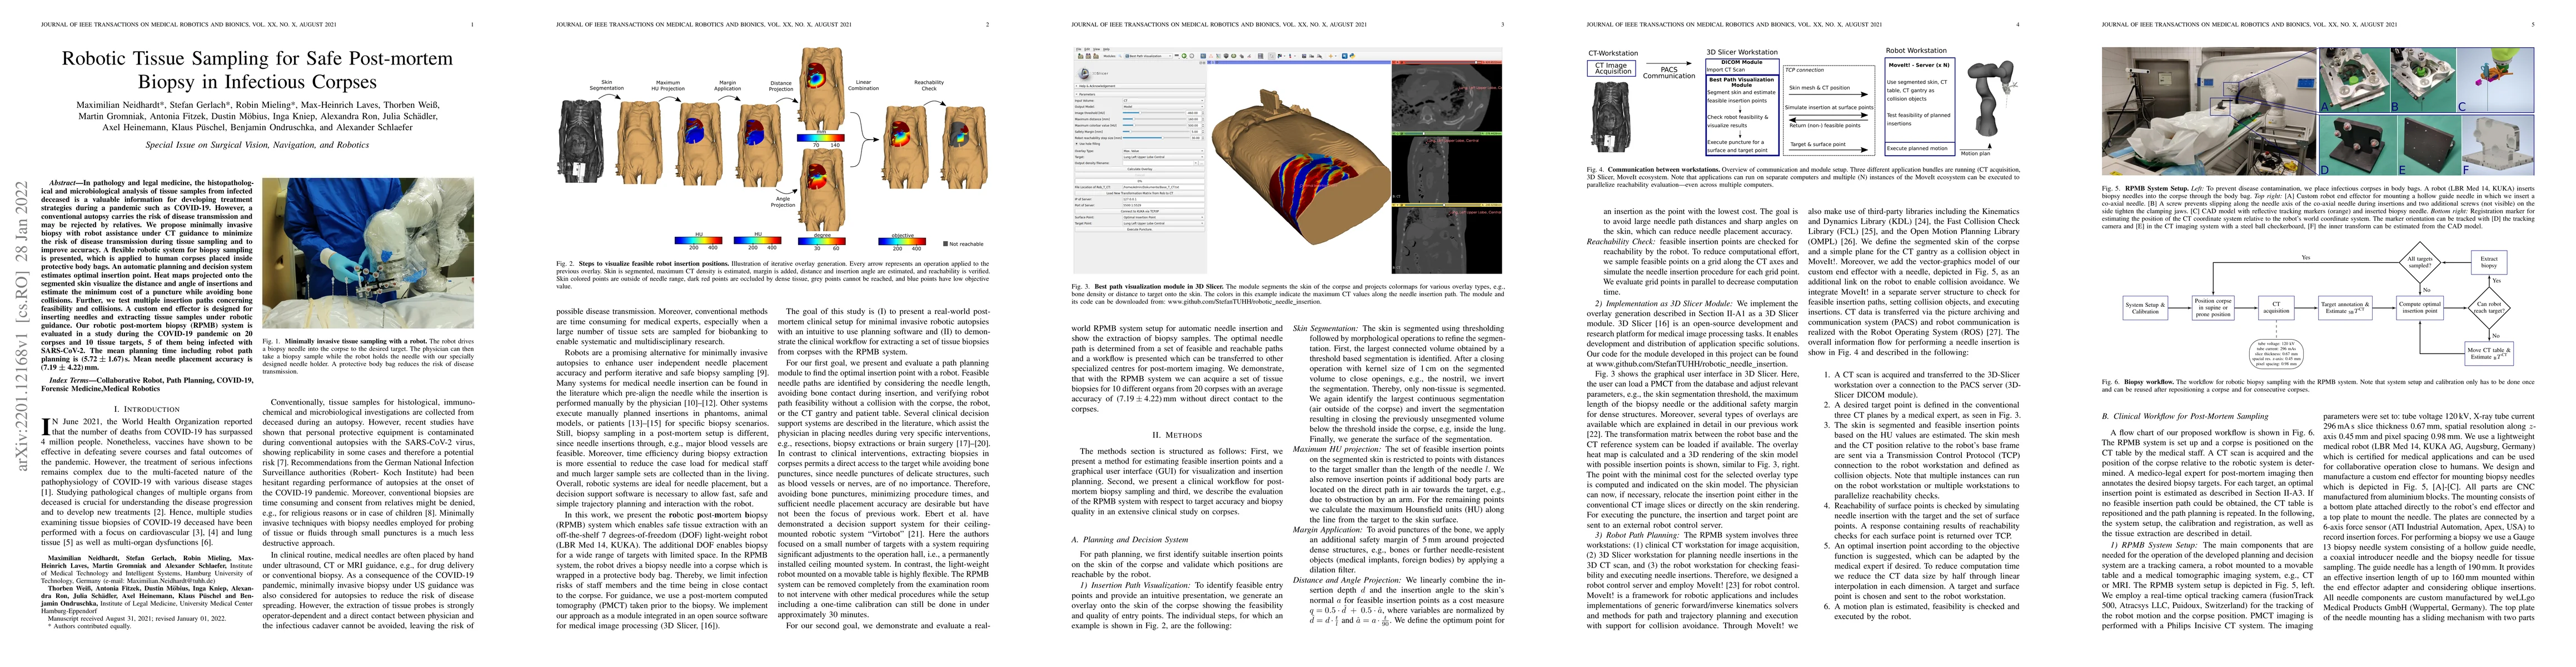Screen dimensions: 2576x667
Task: Click the 'Extract biopsy' flowchart box
Action: pyautogui.click(x=2489, y=263)
